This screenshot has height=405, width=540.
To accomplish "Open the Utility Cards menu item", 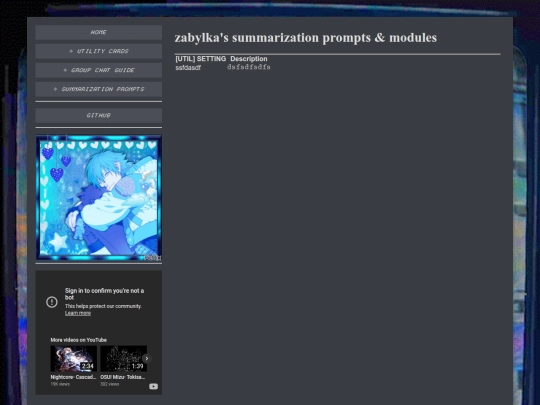I will tap(98, 51).
